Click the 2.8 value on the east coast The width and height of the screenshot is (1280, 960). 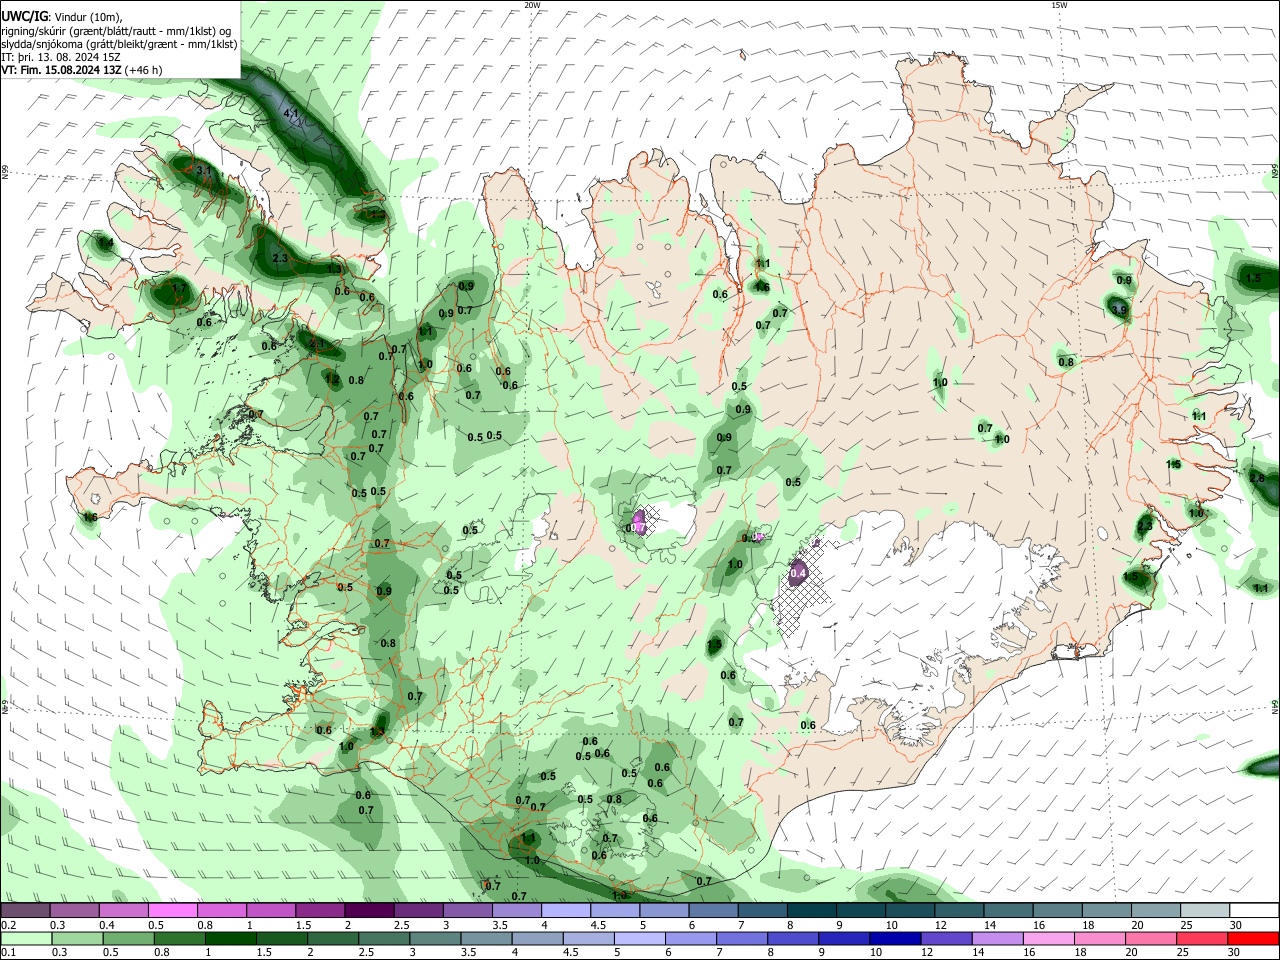[1257, 479]
